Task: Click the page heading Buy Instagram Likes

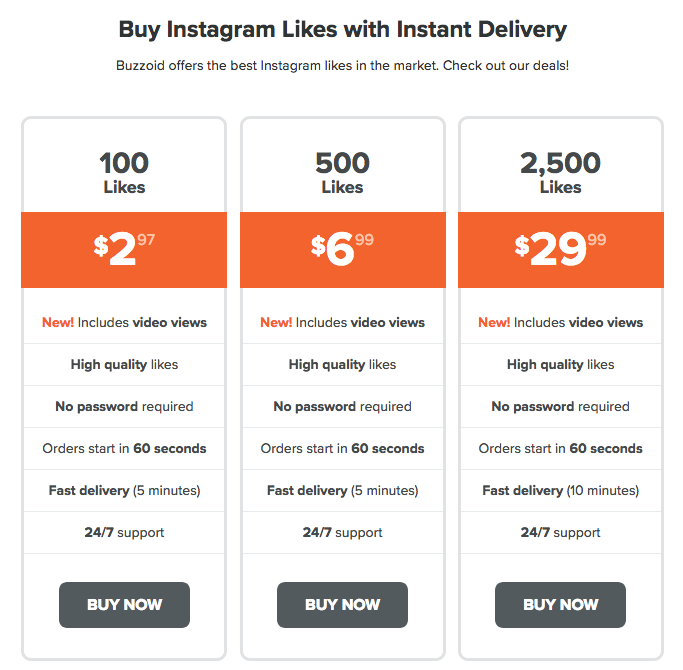Action: coord(343,30)
